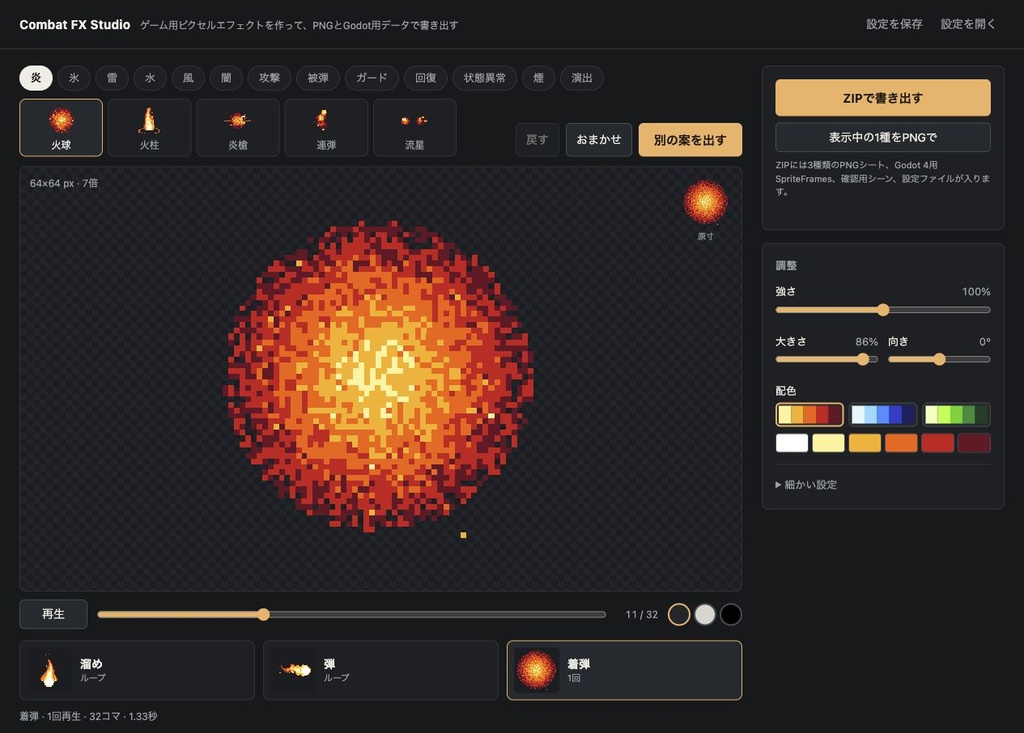This screenshot has width=1024, height=733.
Task: Export everything with ZIPで書き出す
Action: pos(883,98)
